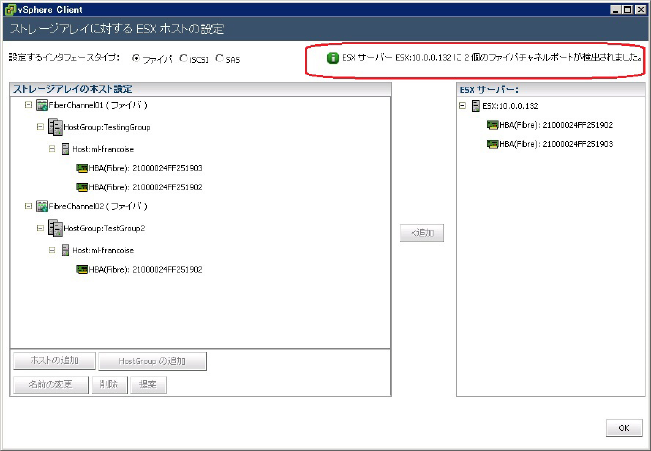Image resolution: width=651 pixels, height=451 pixels.
Task: Collapse the HostGroup:TestingGroup node
Action: pos(40,127)
